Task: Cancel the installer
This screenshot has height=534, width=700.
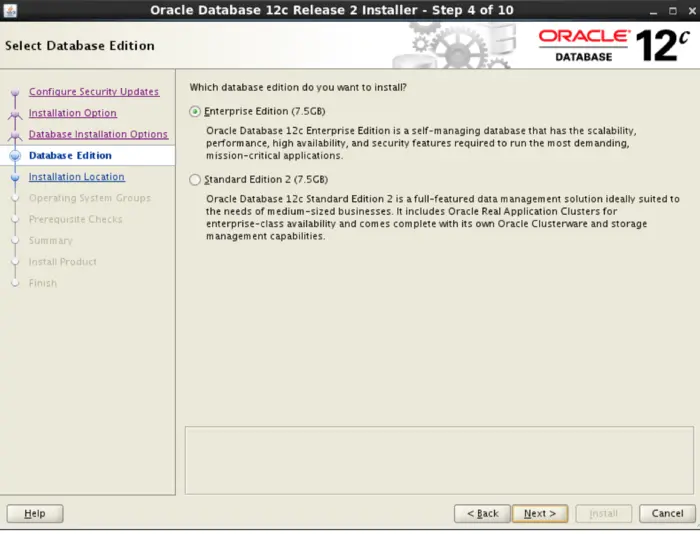Action: (667, 513)
